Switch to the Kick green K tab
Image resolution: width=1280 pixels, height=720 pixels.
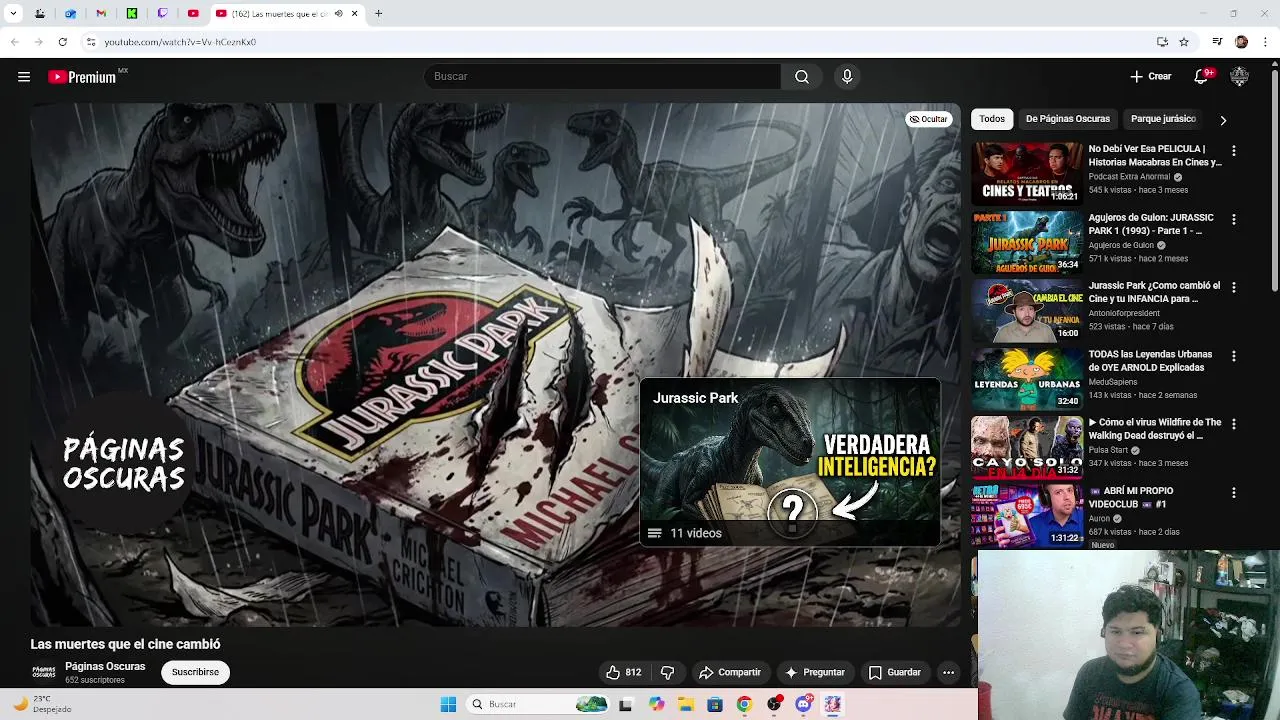pos(131,14)
